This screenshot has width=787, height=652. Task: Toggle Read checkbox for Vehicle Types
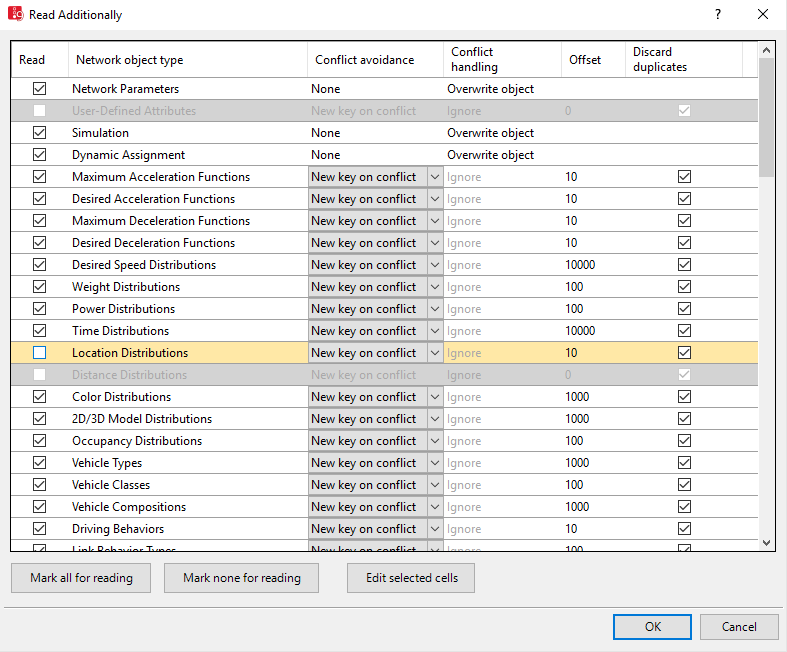(x=40, y=463)
